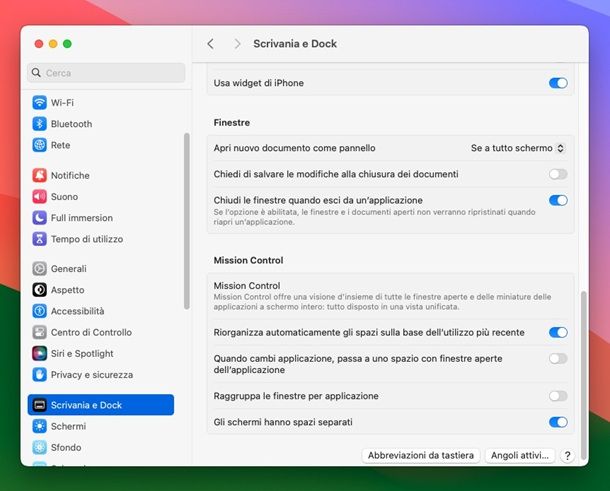The image size is (610, 491).
Task: Select the Aspetto label in sidebar
Action: (68, 290)
